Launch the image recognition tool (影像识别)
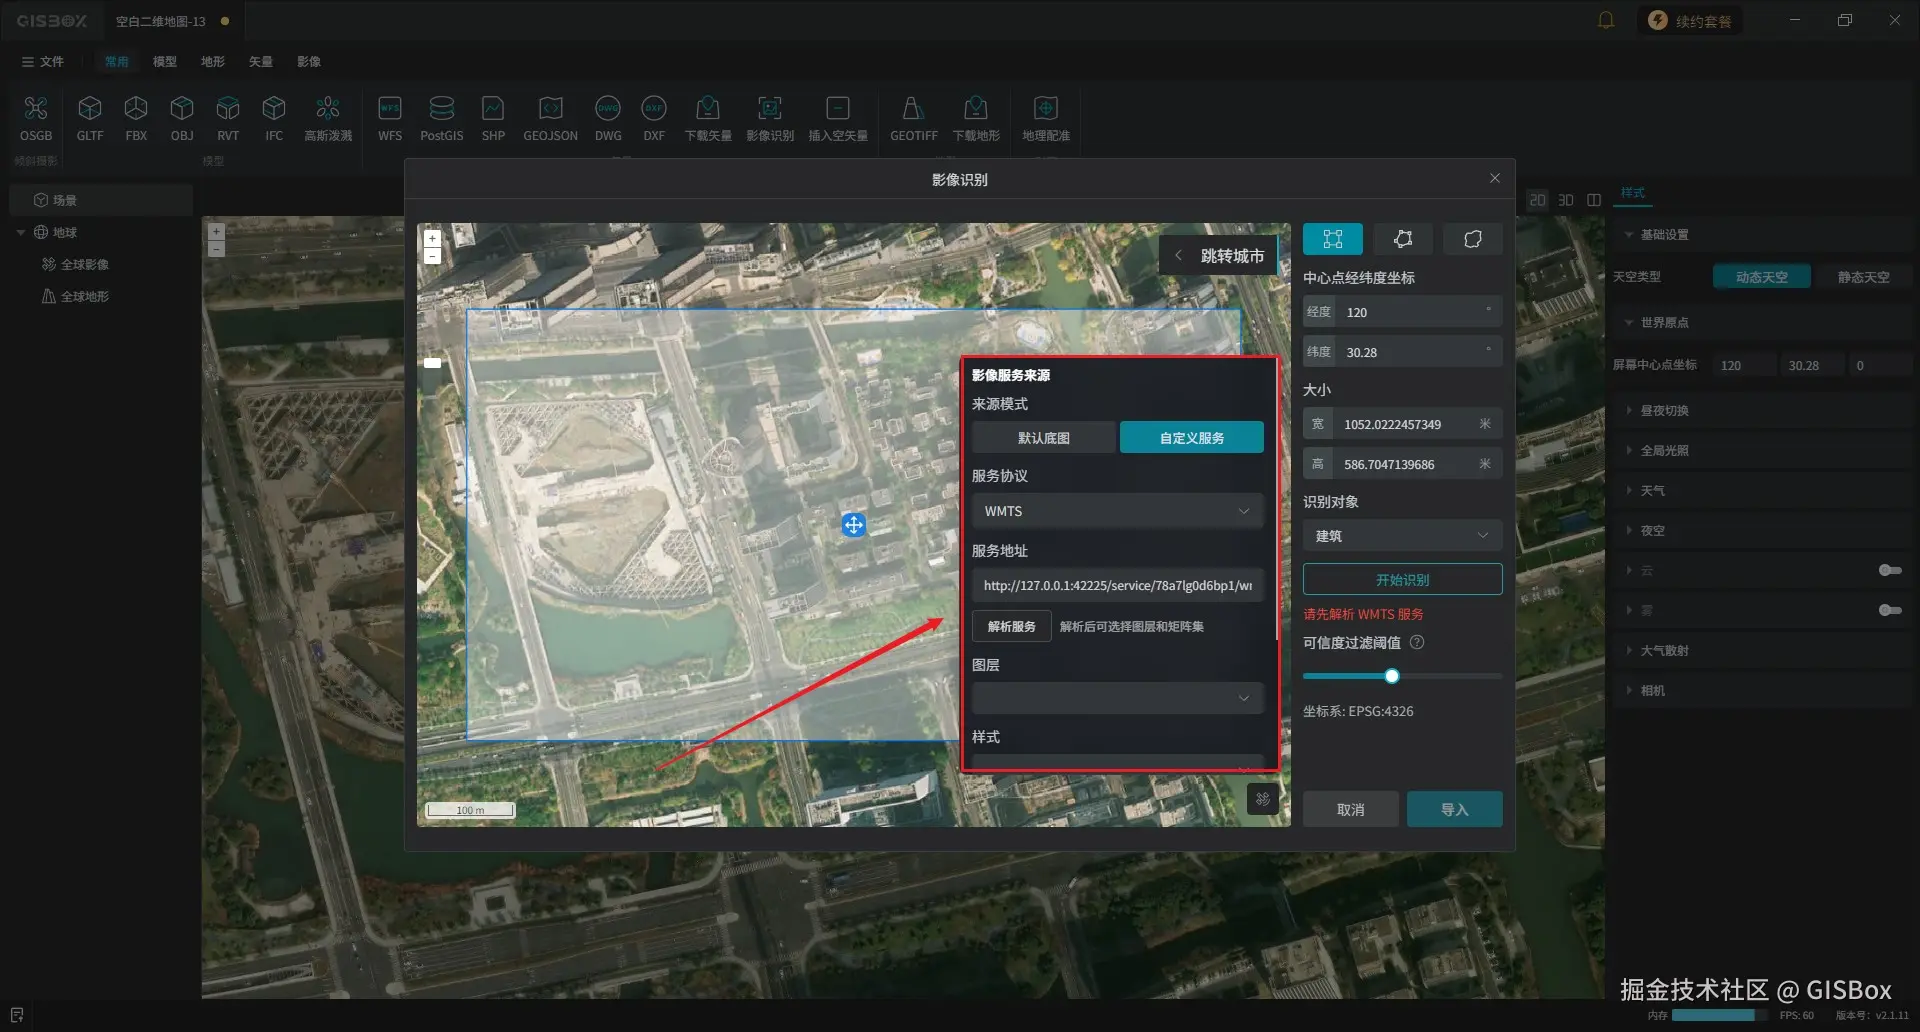The height and width of the screenshot is (1032, 1920). click(x=770, y=118)
